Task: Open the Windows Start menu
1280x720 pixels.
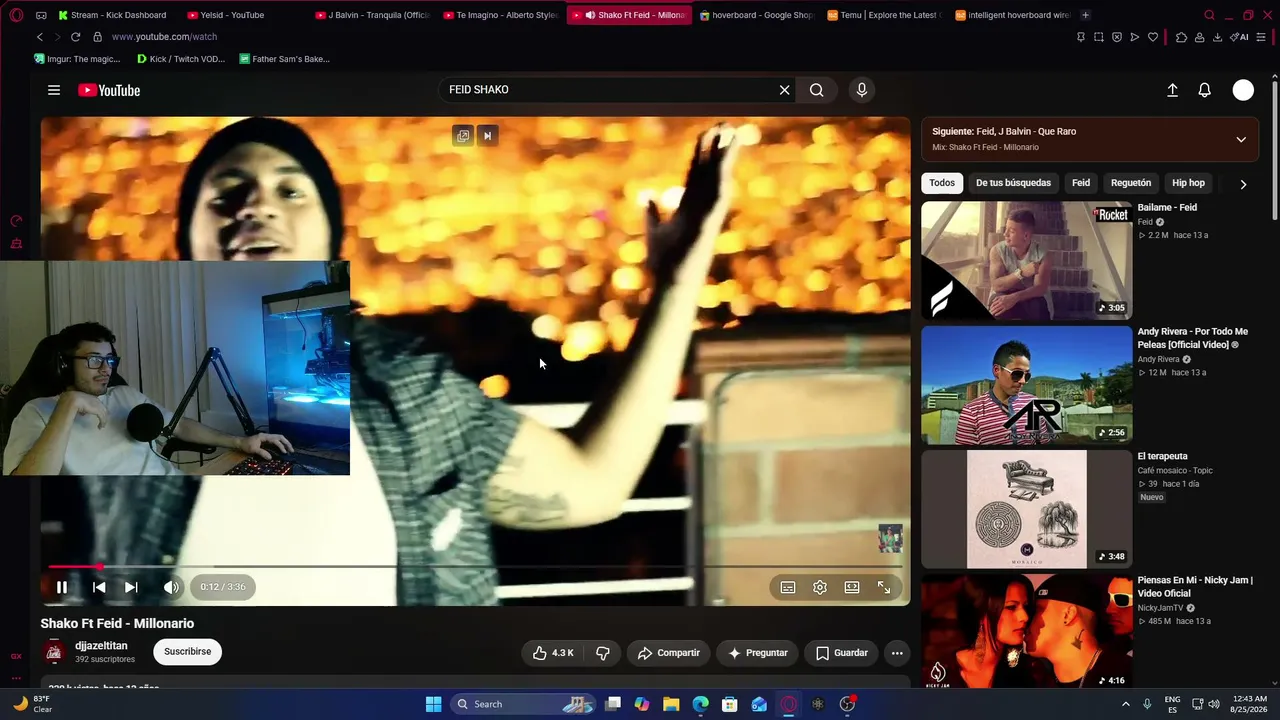Action: (x=433, y=704)
